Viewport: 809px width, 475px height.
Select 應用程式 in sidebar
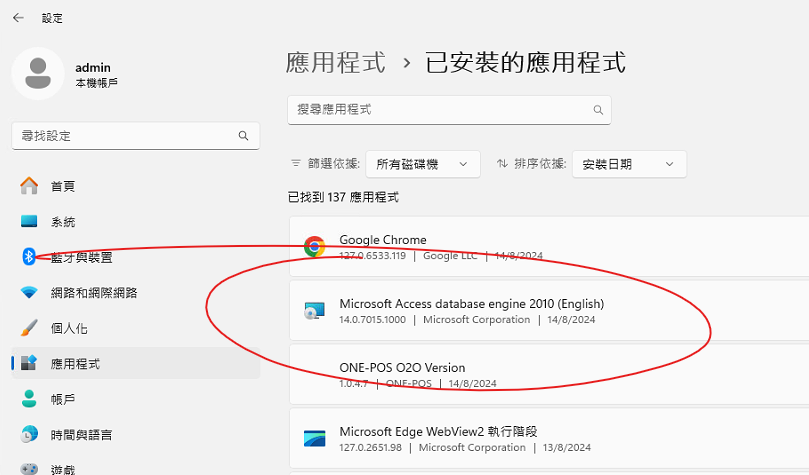(x=136, y=363)
